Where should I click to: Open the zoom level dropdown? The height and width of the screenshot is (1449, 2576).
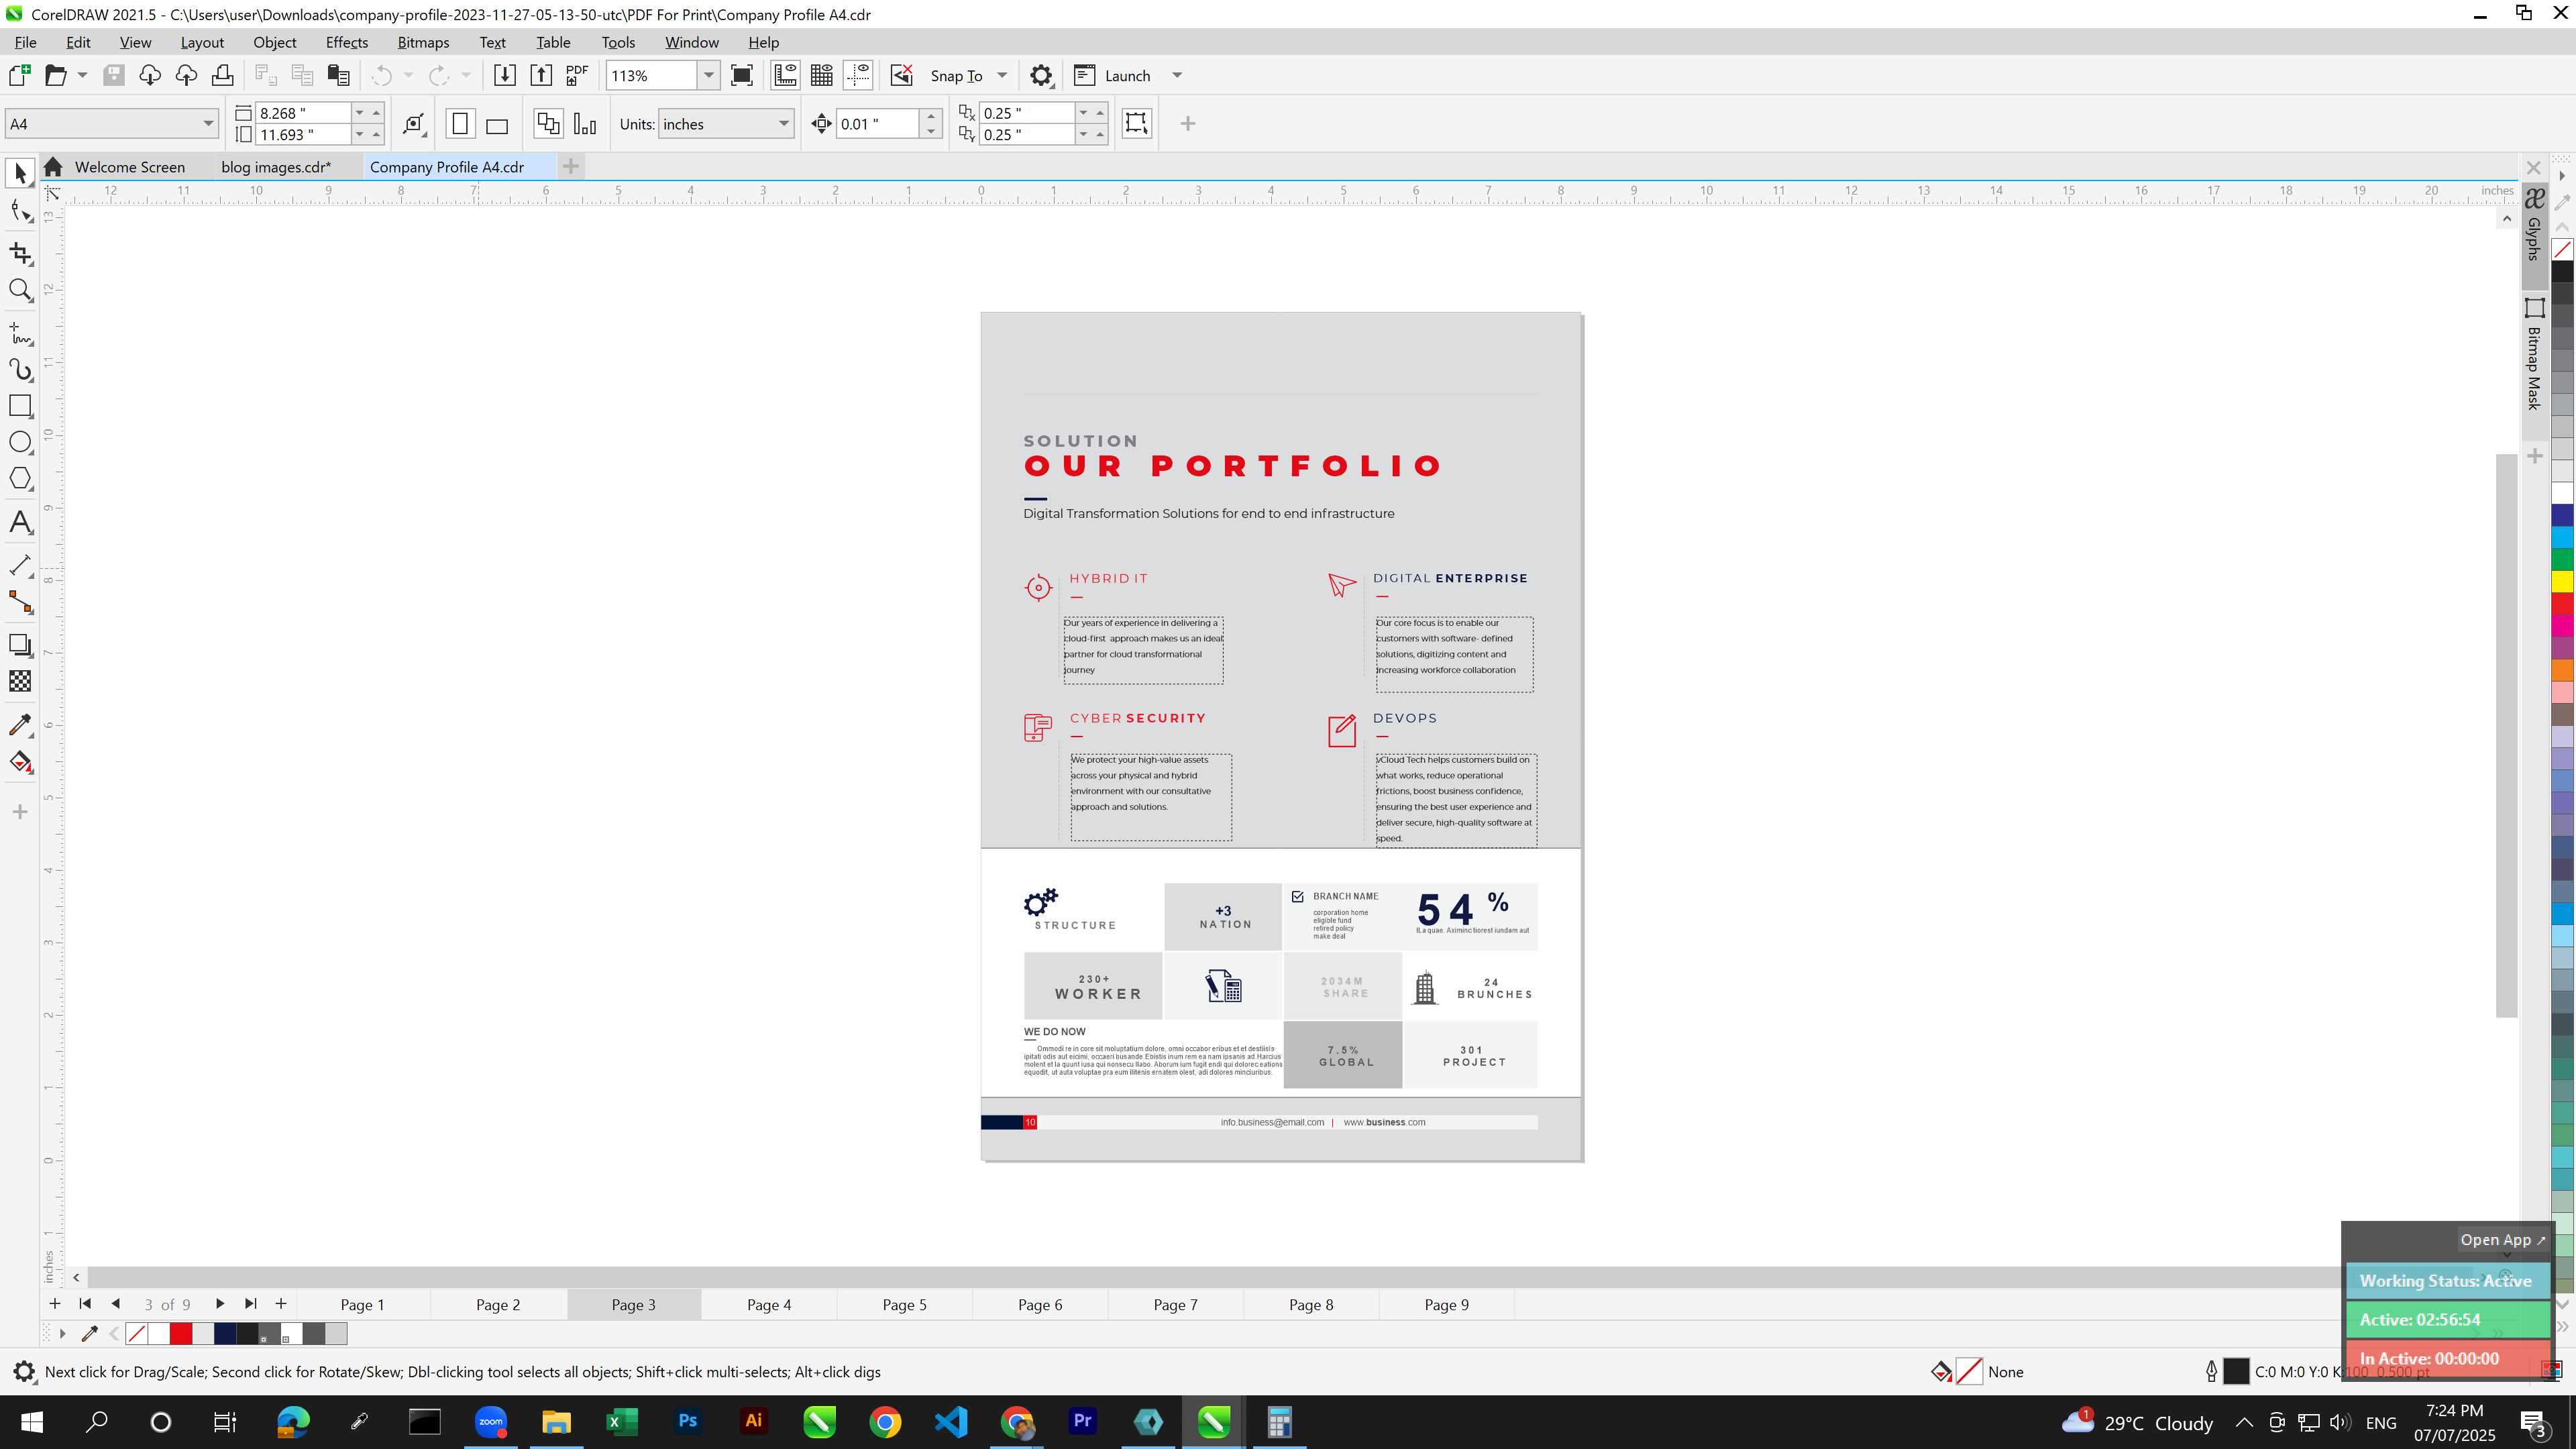pos(709,76)
